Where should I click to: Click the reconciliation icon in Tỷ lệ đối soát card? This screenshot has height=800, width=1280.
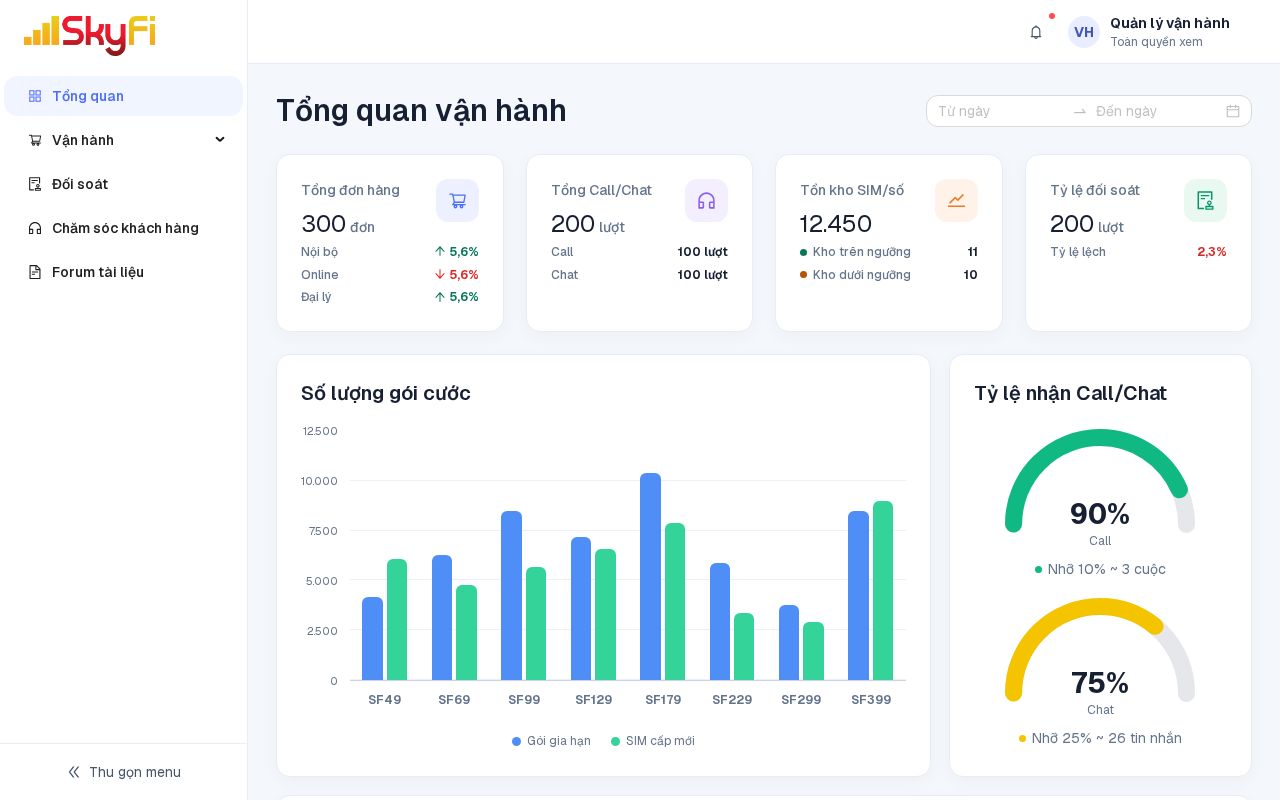point(1206,201)
